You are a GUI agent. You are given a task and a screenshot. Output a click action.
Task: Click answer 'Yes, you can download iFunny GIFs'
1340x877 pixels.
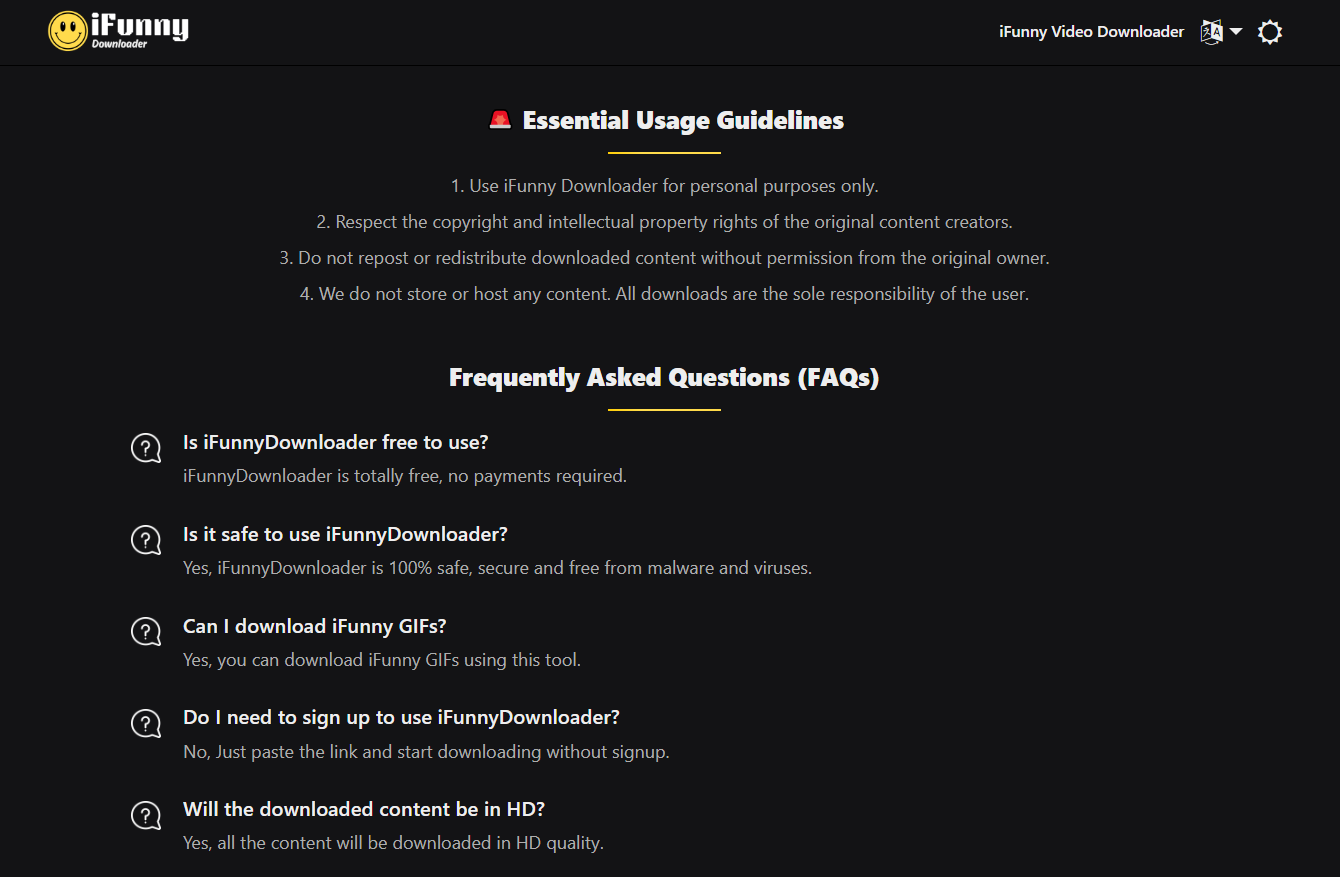(382, 660)
